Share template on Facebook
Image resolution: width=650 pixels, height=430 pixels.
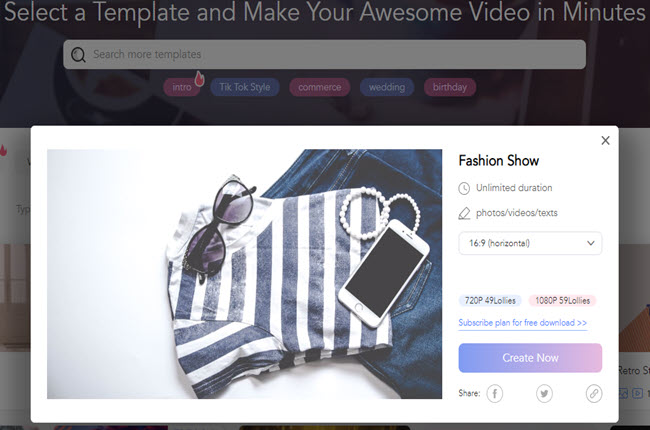pyautogui.click(x=495, y=393)
